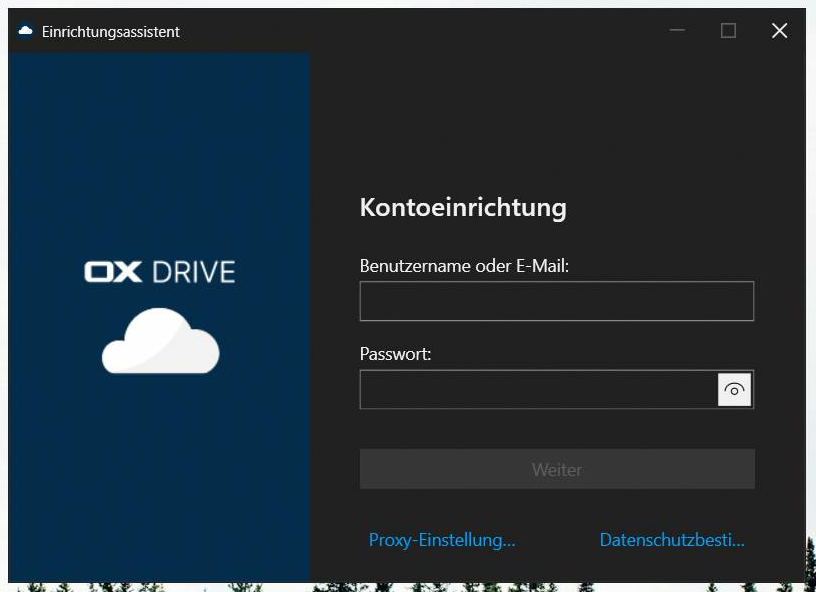Minimize the Einrichtungsassistent window

(678, 31)
